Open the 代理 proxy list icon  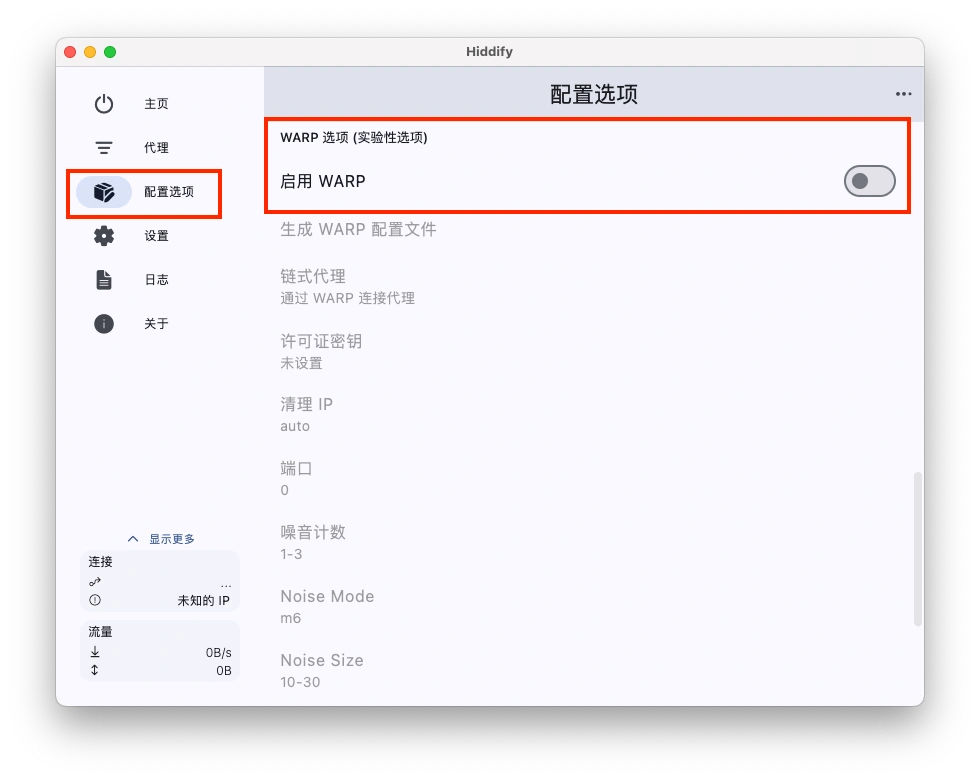pyautogui.click(x=104, y=148)
